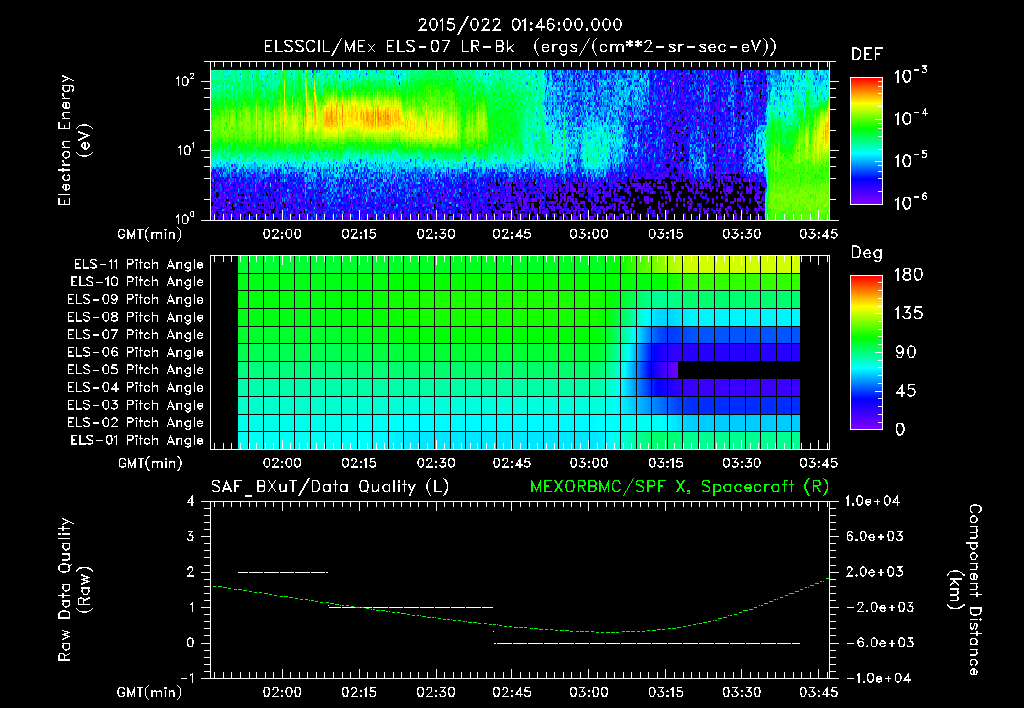The image size is (1024, 708).
Task: Select the ELS-03 Pitch Angle row label
Action: [x=136, y=405]
